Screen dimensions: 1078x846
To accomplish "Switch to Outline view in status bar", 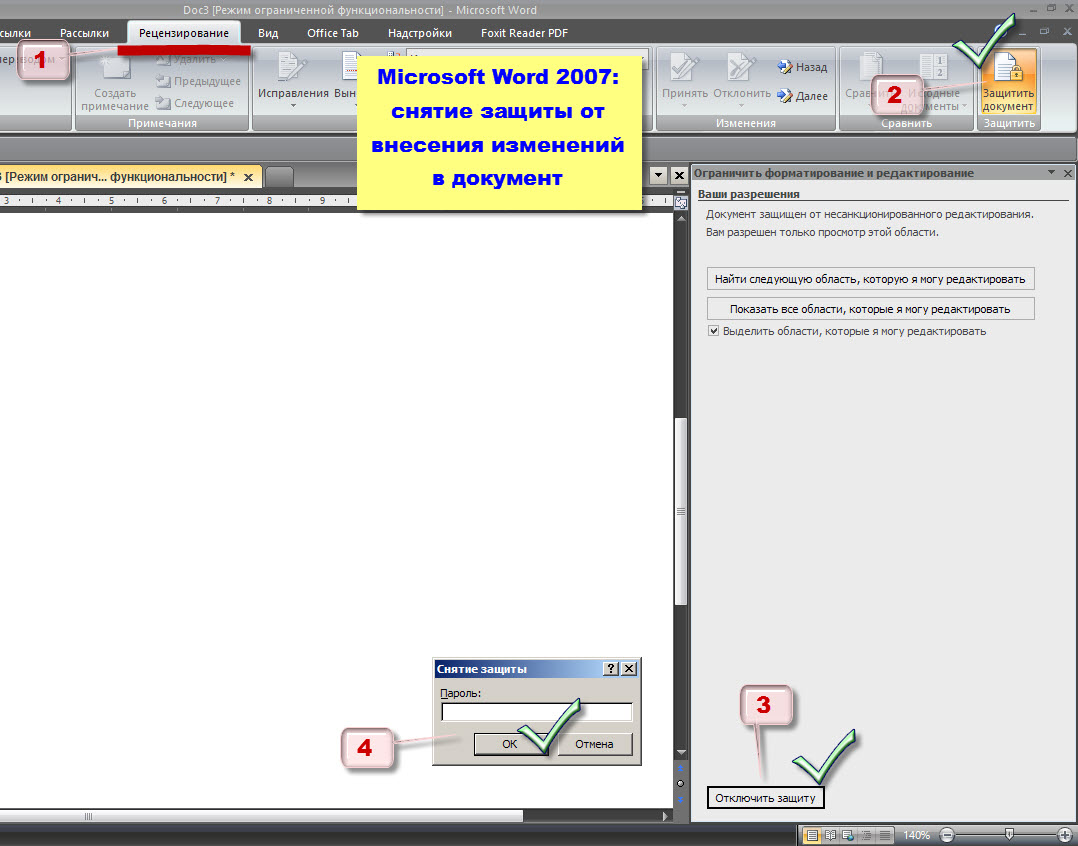I will coord(866,836).
